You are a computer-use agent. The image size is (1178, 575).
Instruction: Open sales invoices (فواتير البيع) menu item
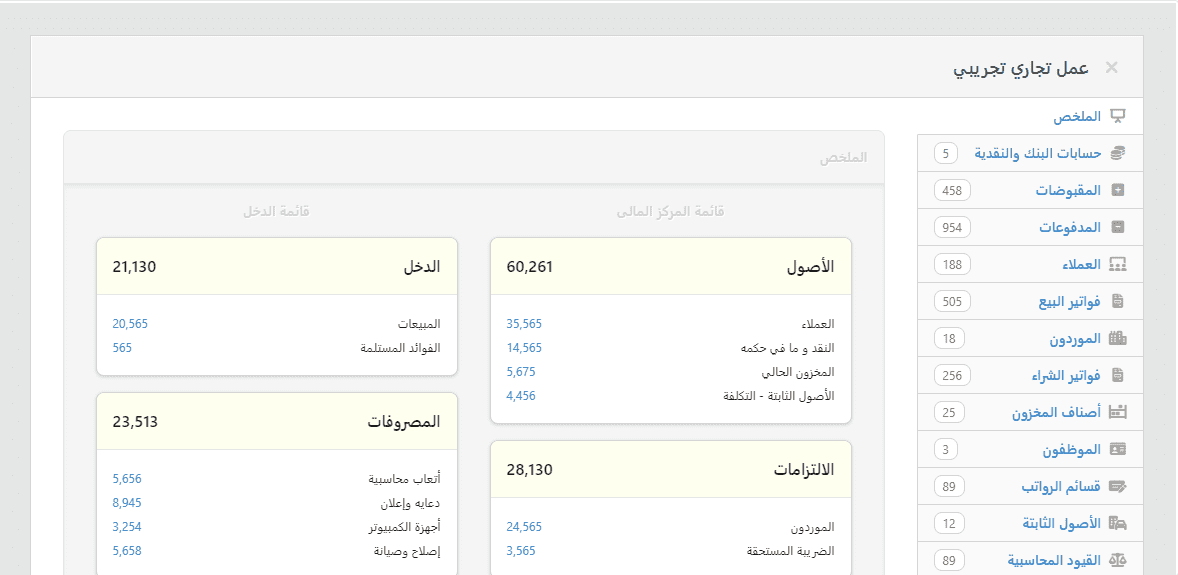click(1067, 301)
